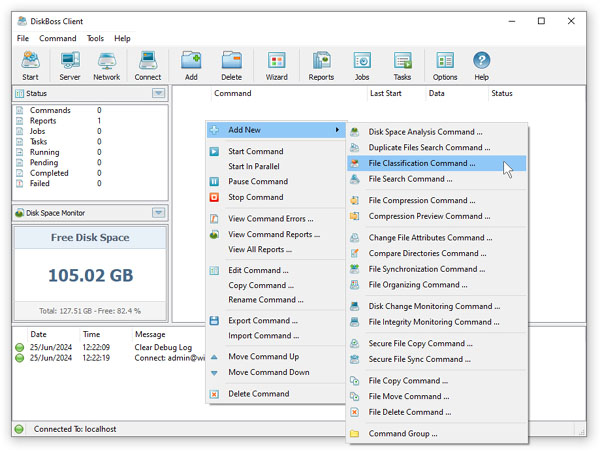Viewport: 600px width, 452px height.
Task: Select View All Reports entry
Action: tap(276, 249)
